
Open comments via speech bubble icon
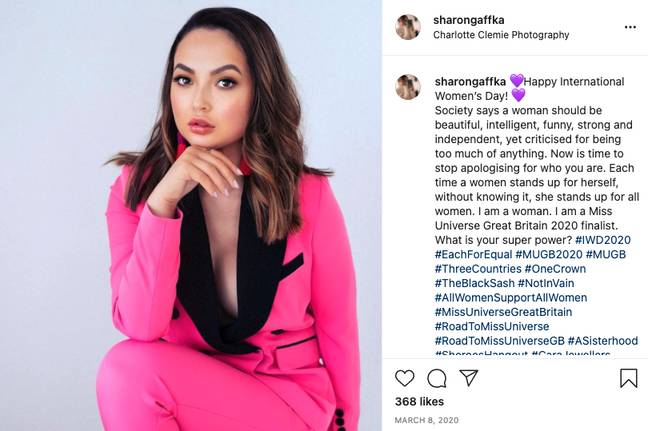click(437, 378)
